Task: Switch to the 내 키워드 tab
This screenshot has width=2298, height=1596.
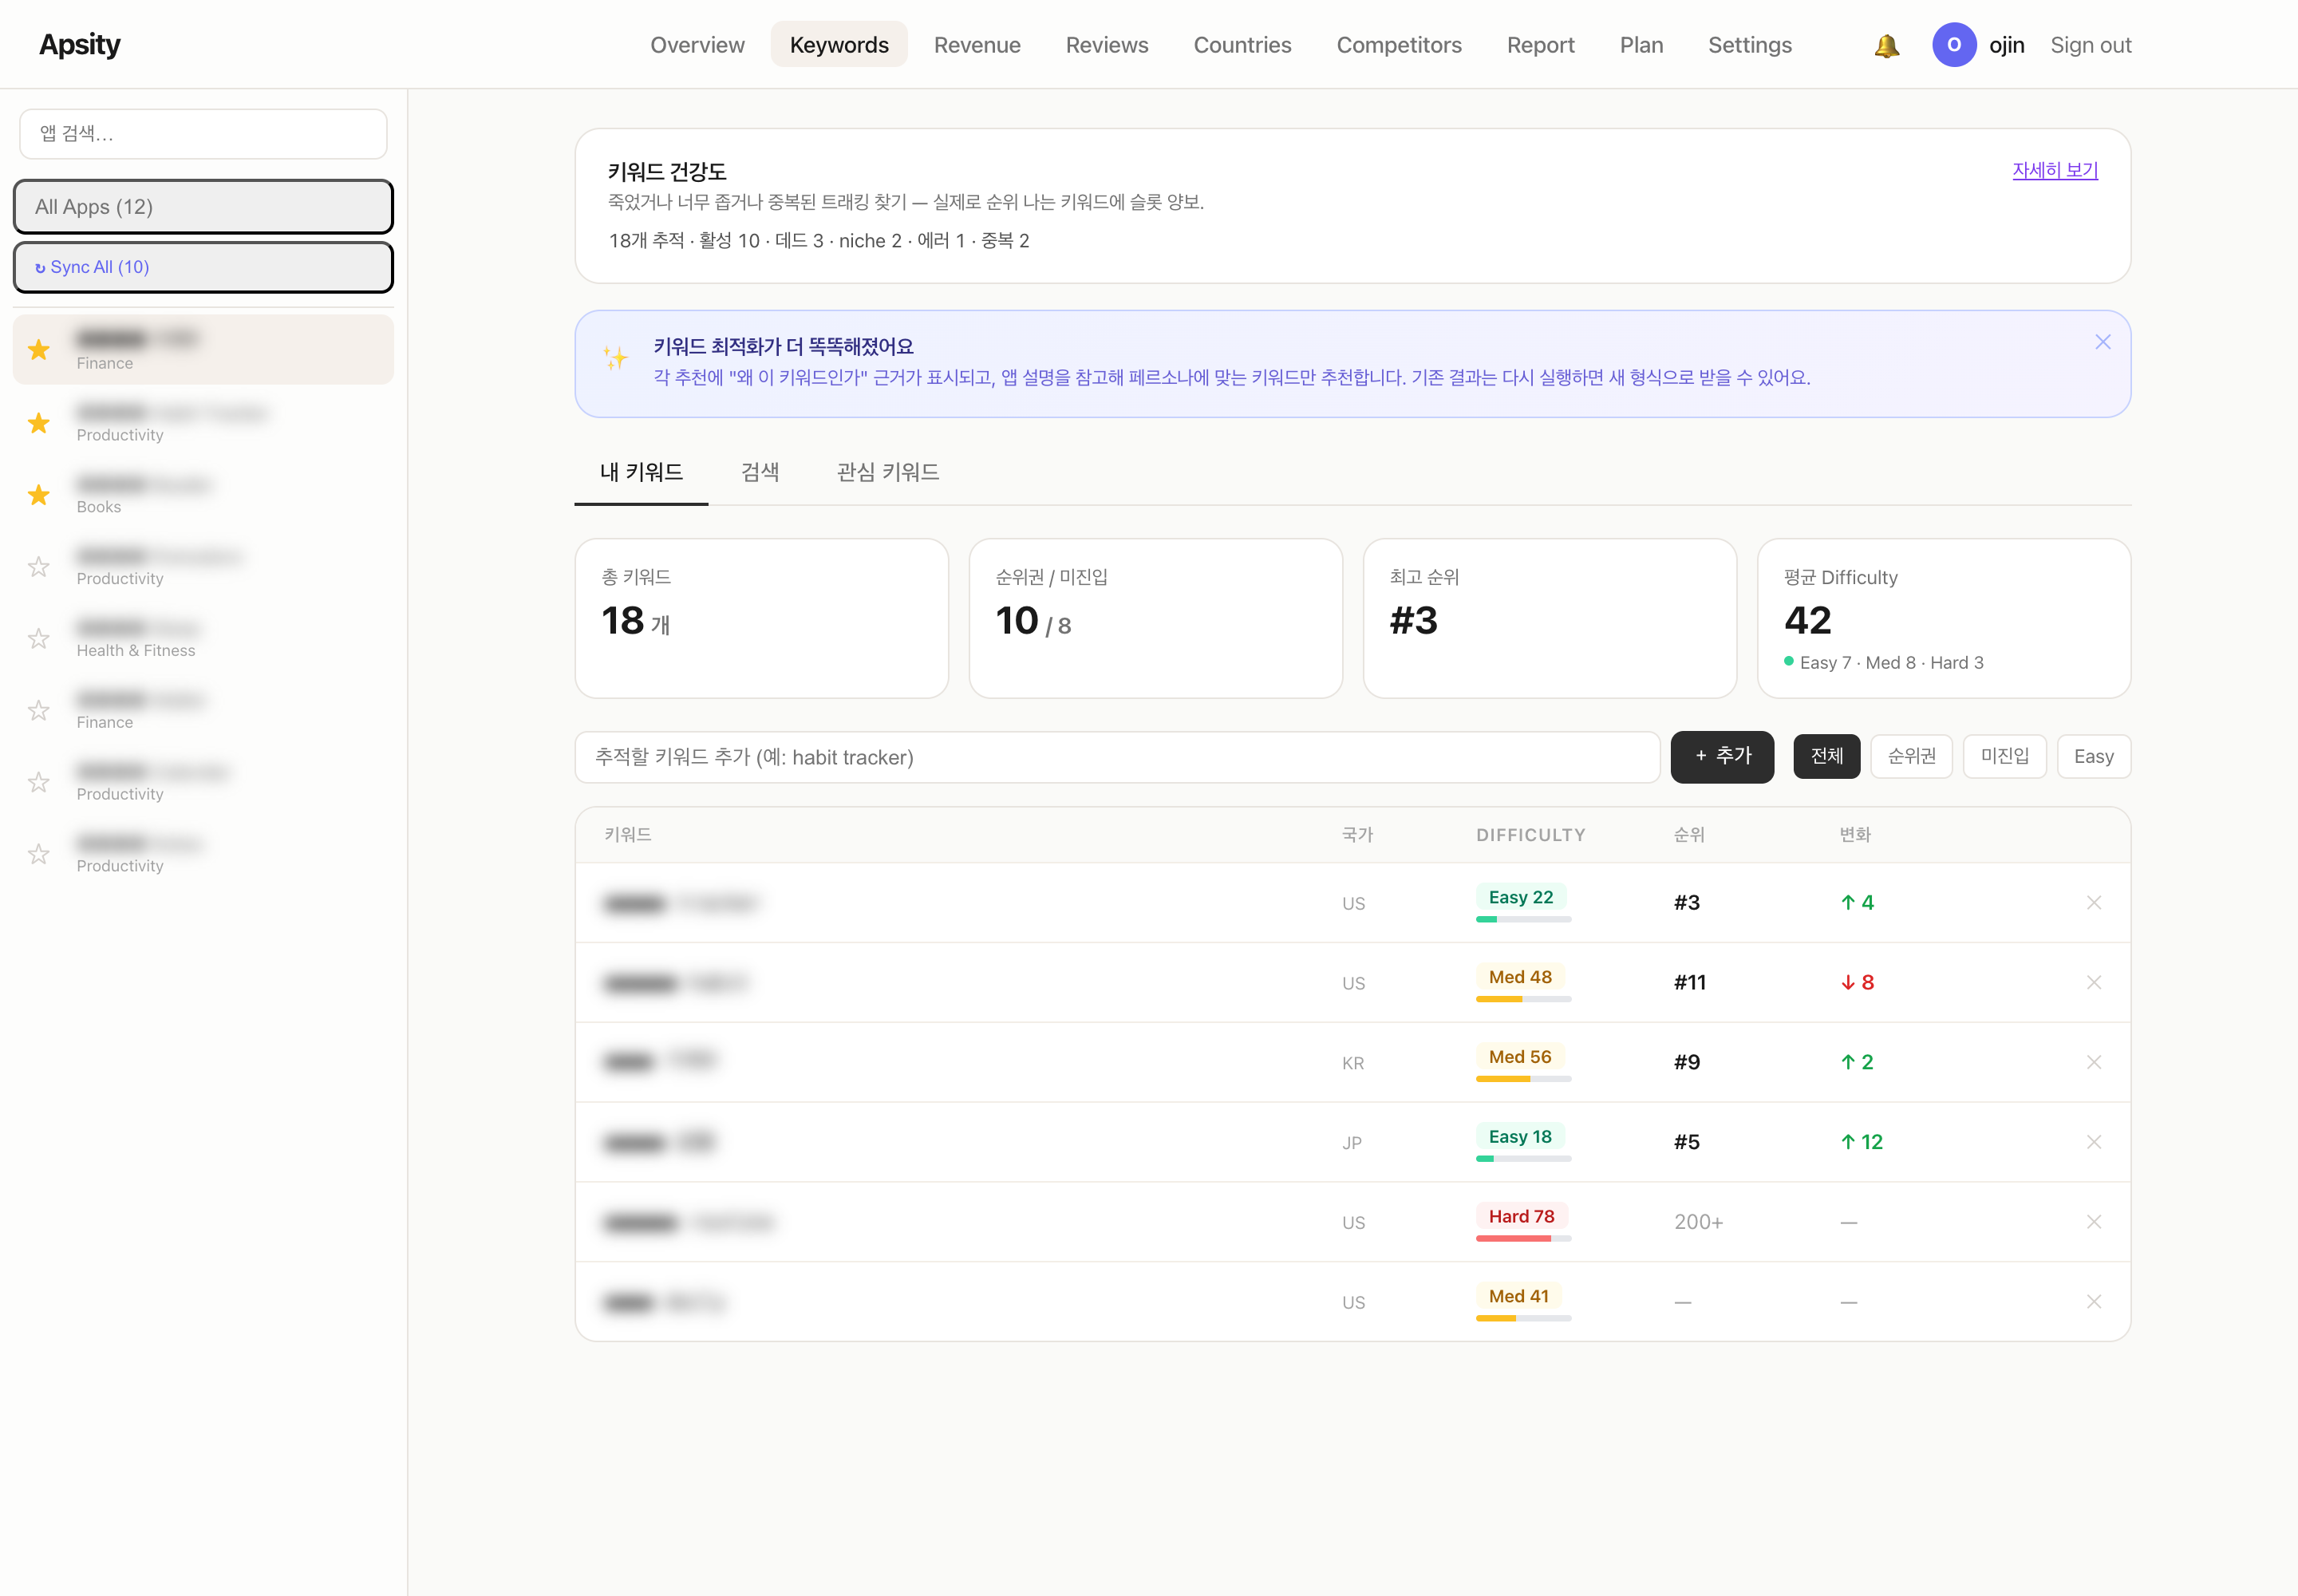Action: point(641,473)
